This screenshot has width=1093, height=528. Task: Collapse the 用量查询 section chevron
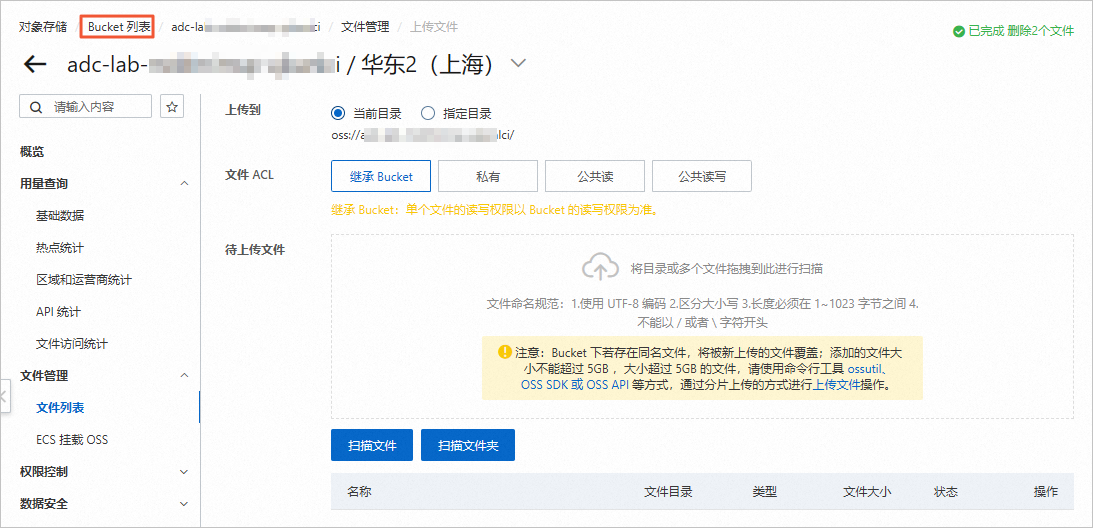tap(184, 183)
